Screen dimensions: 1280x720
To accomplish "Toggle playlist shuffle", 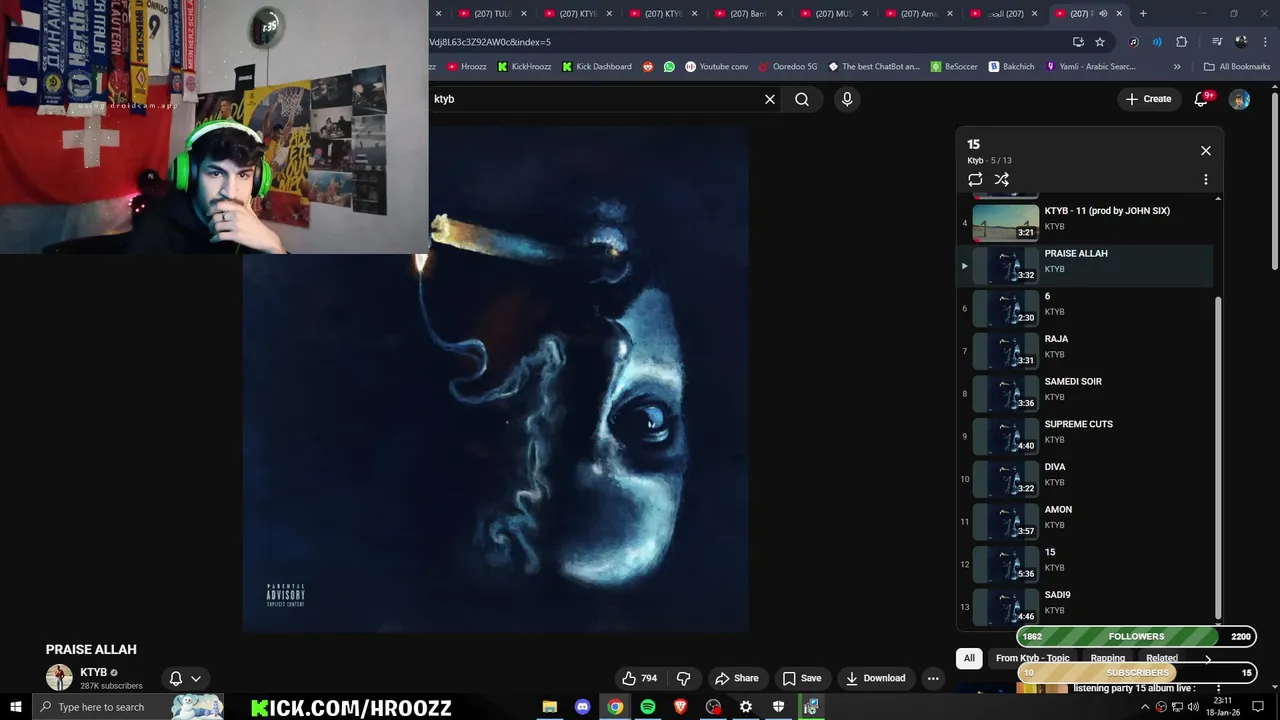I will click(1002, 179).
